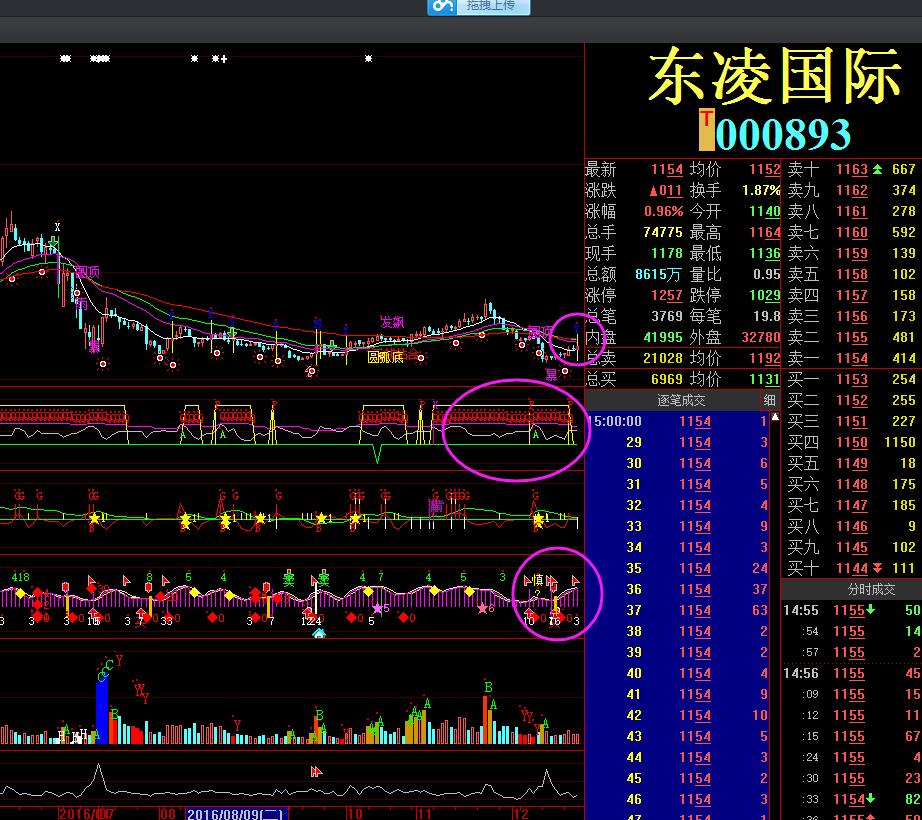Click the 最新 price value 1154
This screenshot has width=922, height=820.
[x=667, y=170]
